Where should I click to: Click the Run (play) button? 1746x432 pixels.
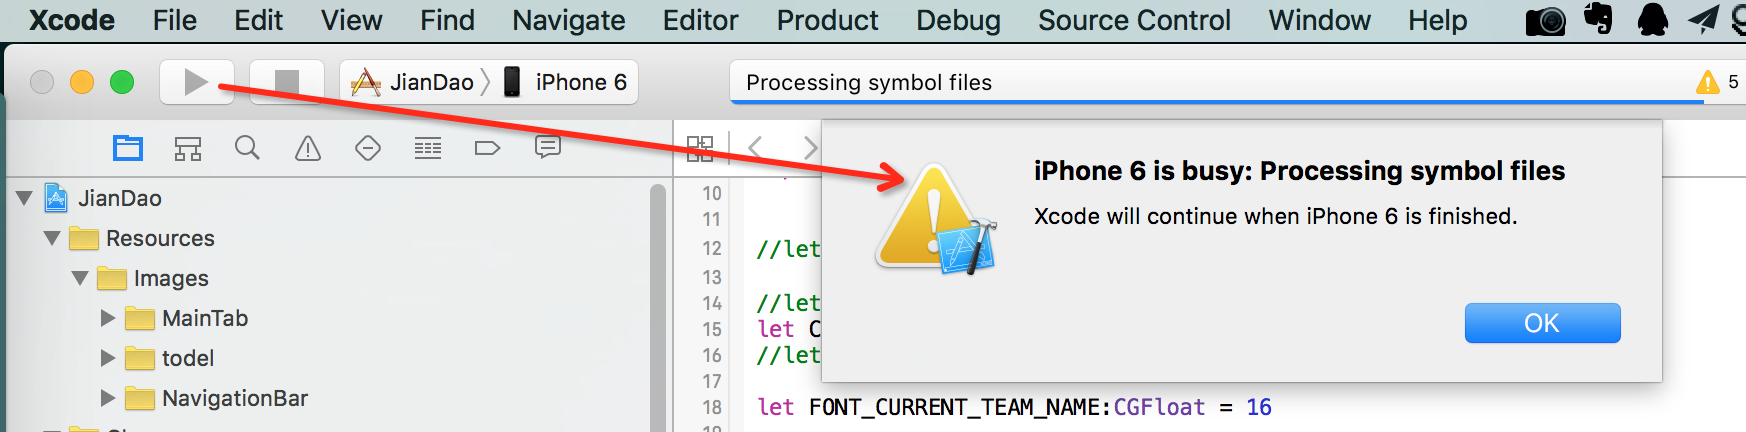click(196, 82)
